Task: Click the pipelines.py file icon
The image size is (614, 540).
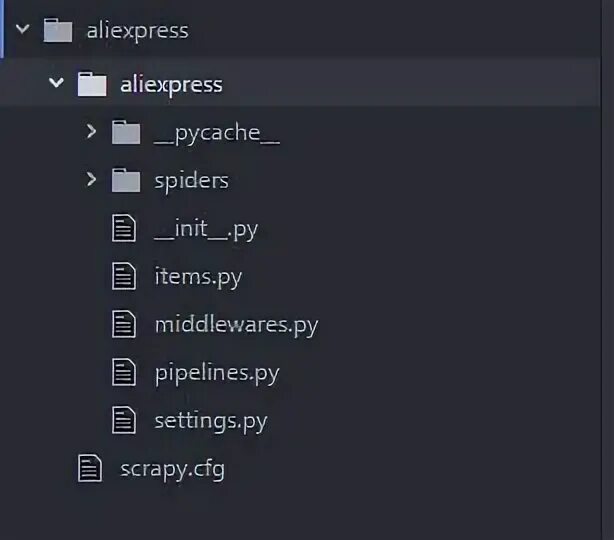Action: click(x=124, y=372)
